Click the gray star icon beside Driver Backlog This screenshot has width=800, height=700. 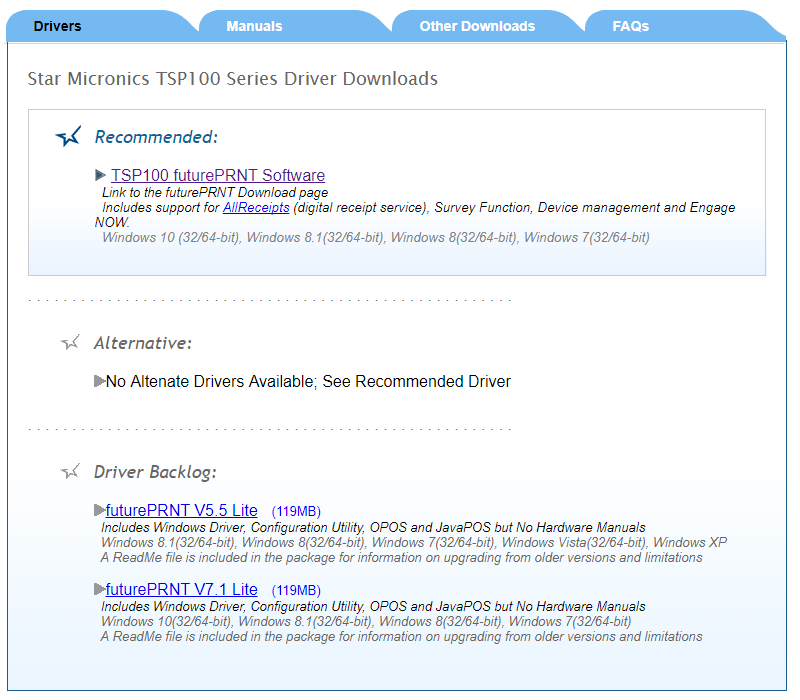[x=70, y=471]
